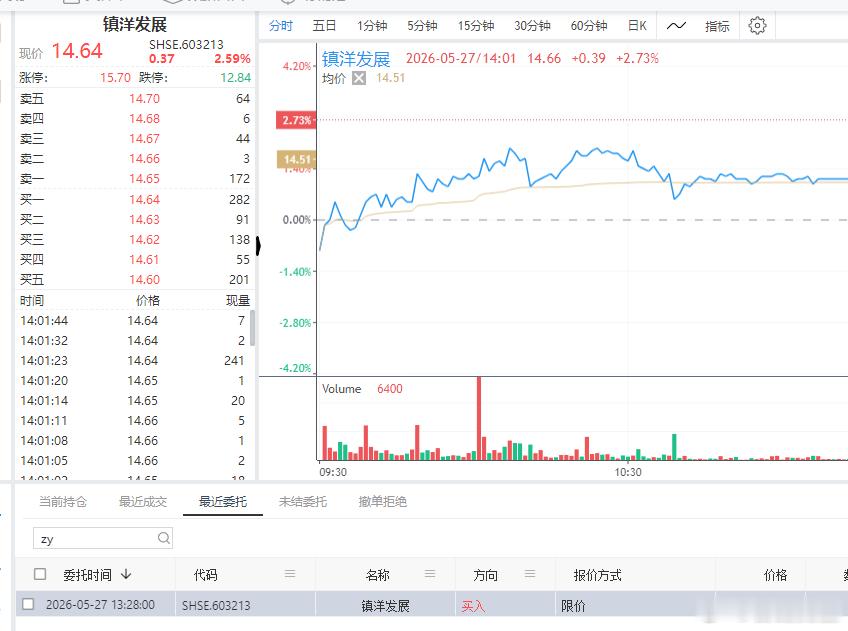
Task: Click 卖五 price 14.70
Action: pyautogui.click(x=144, y=98)
